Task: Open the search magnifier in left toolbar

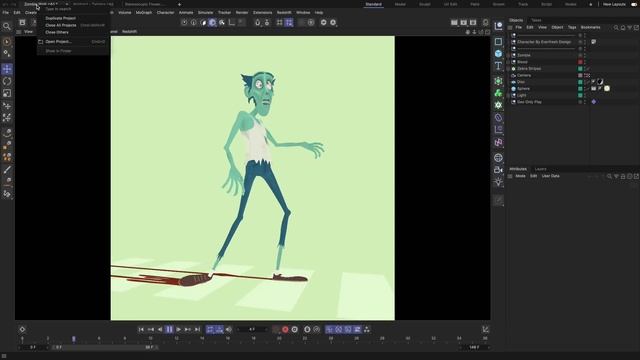Action: (7, 27)
